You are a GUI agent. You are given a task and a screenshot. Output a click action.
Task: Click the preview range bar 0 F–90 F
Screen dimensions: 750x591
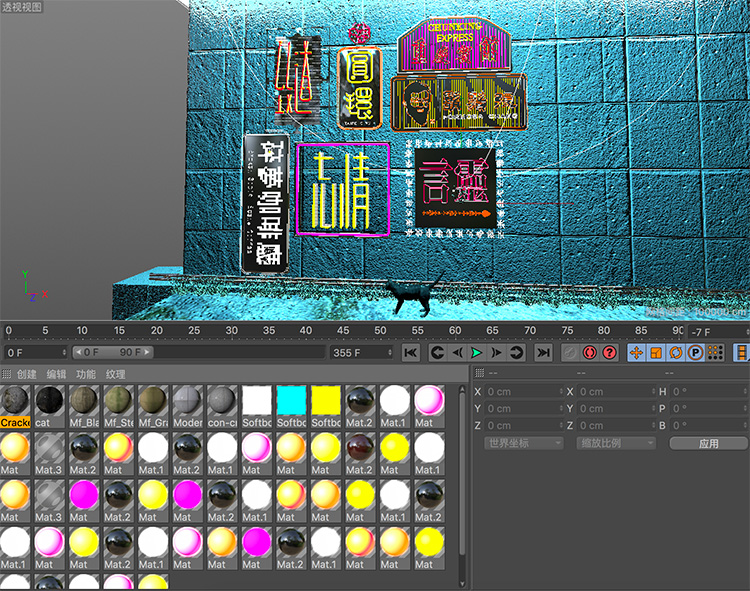tap(112, 352)
